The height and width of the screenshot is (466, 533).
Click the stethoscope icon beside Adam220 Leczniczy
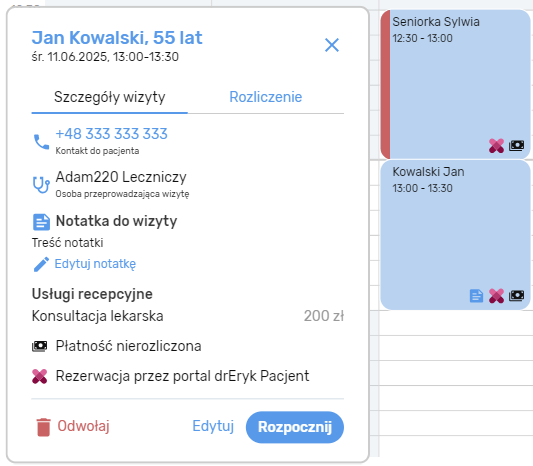tap(41, 185)
